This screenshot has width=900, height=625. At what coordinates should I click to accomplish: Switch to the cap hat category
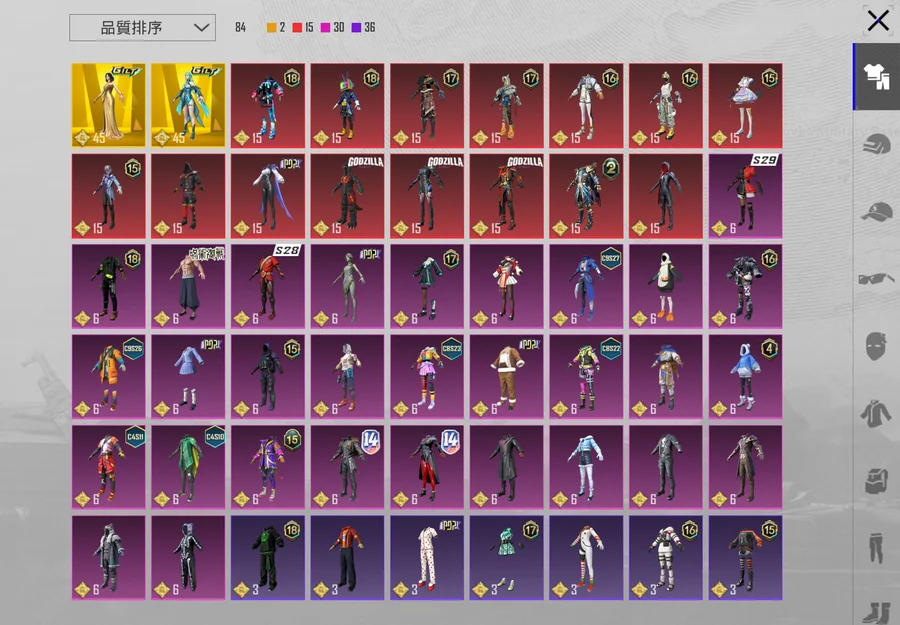[x=876, y=211]
